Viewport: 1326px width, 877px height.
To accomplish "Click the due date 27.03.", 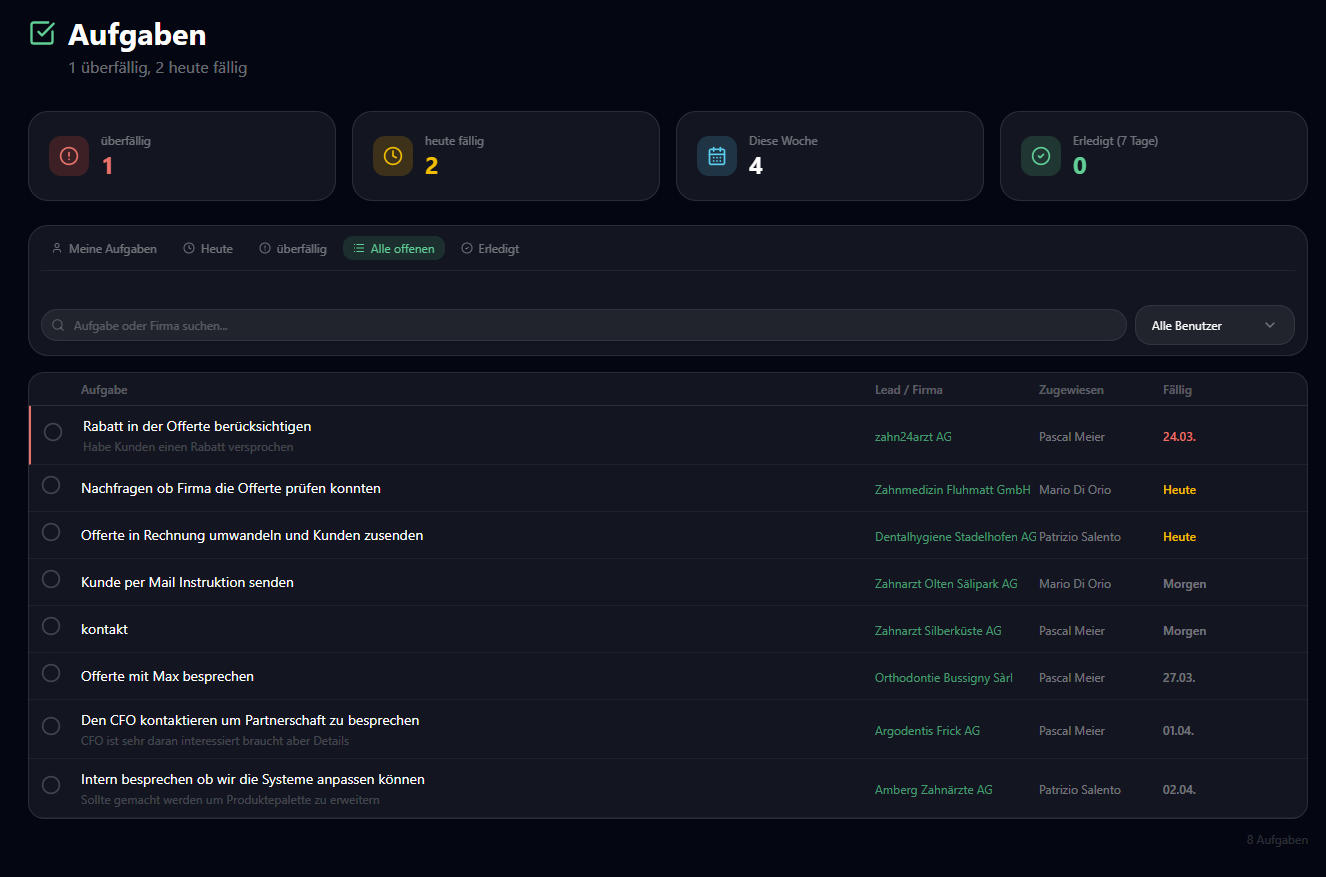I will tap(1179, 678).
